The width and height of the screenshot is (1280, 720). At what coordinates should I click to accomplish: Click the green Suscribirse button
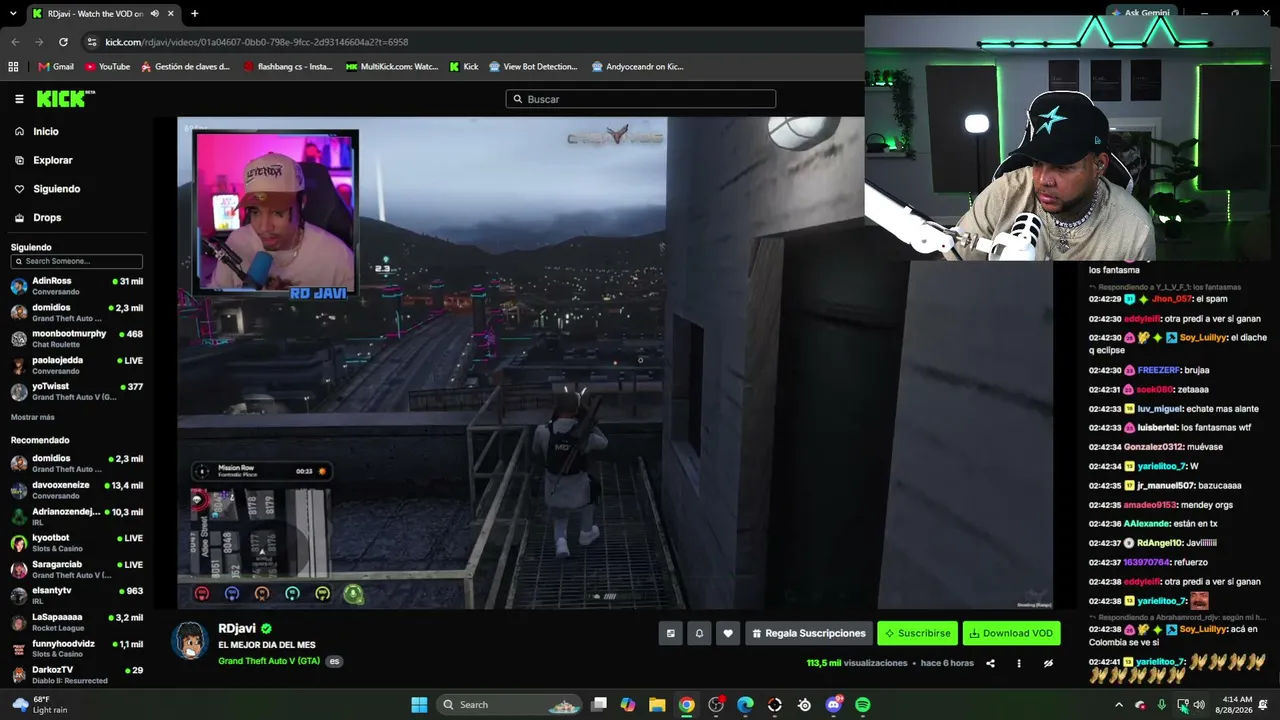point(917,633)
